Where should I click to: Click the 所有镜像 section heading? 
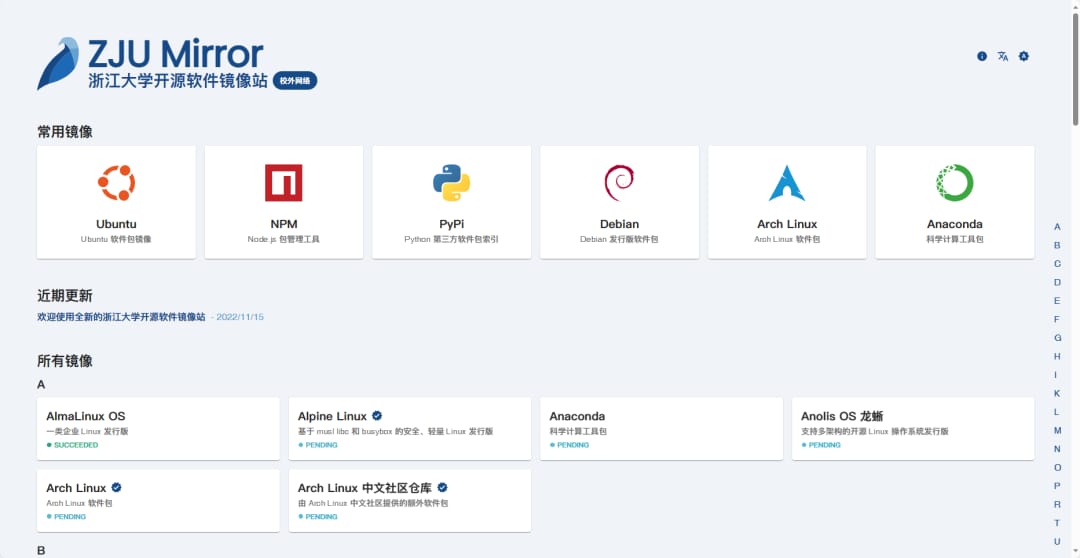click(x=65, y=360)
